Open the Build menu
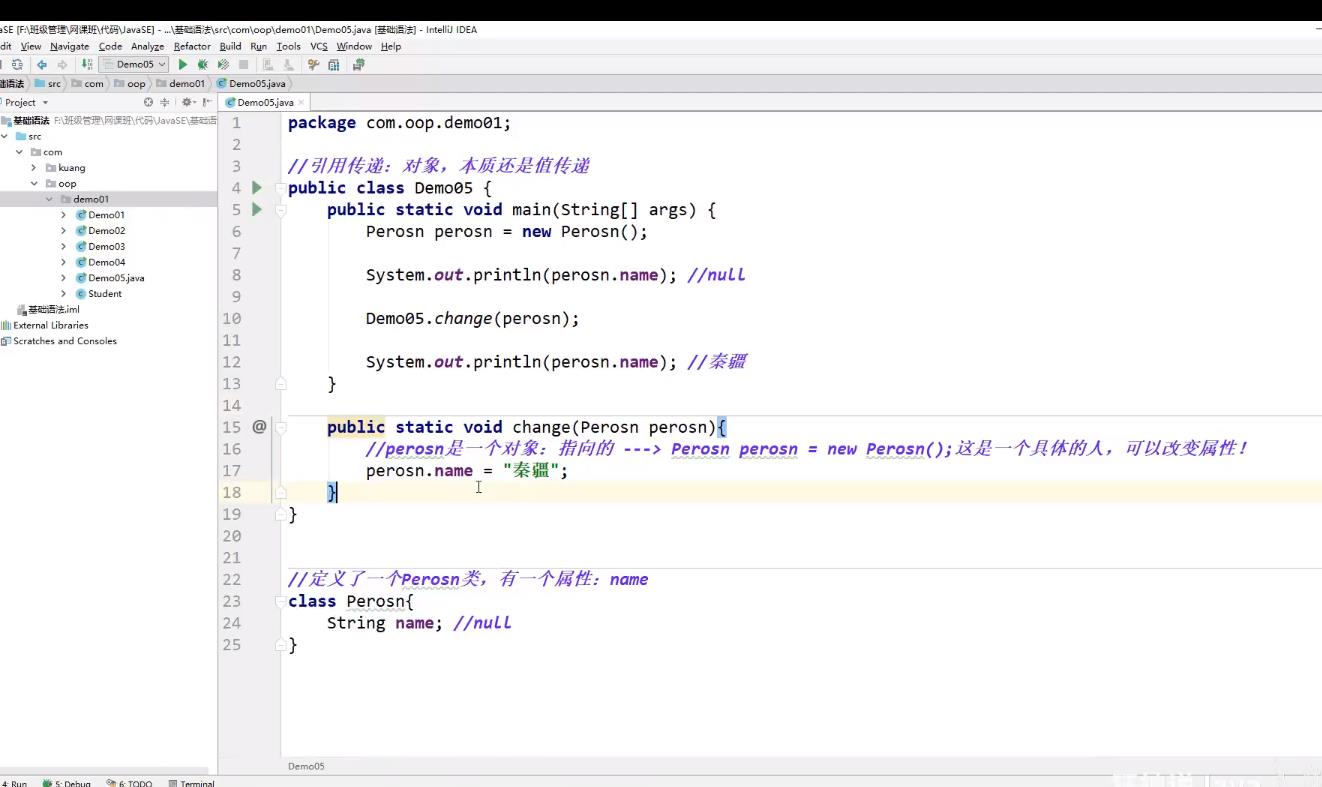 point(230,46)
